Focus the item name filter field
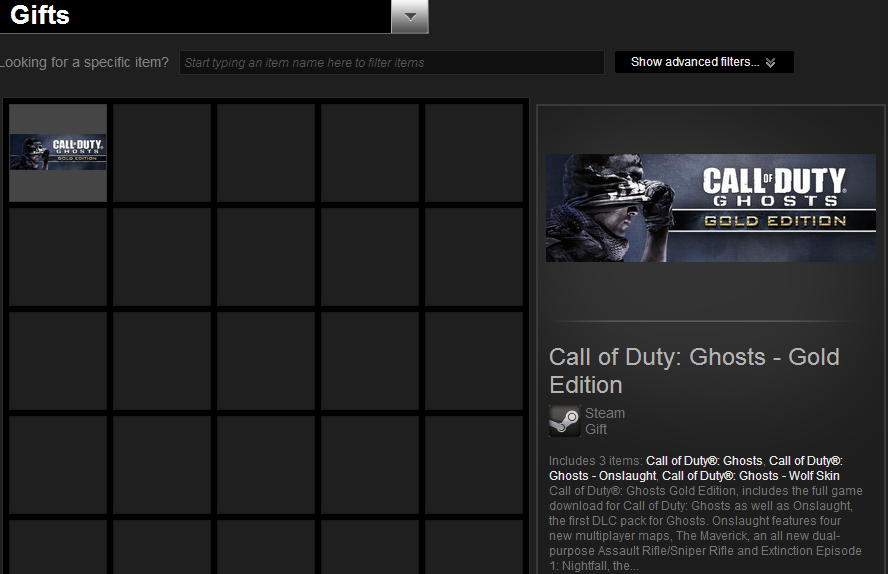The height and width of the screenshot is (574, 888). pos(392,62)
